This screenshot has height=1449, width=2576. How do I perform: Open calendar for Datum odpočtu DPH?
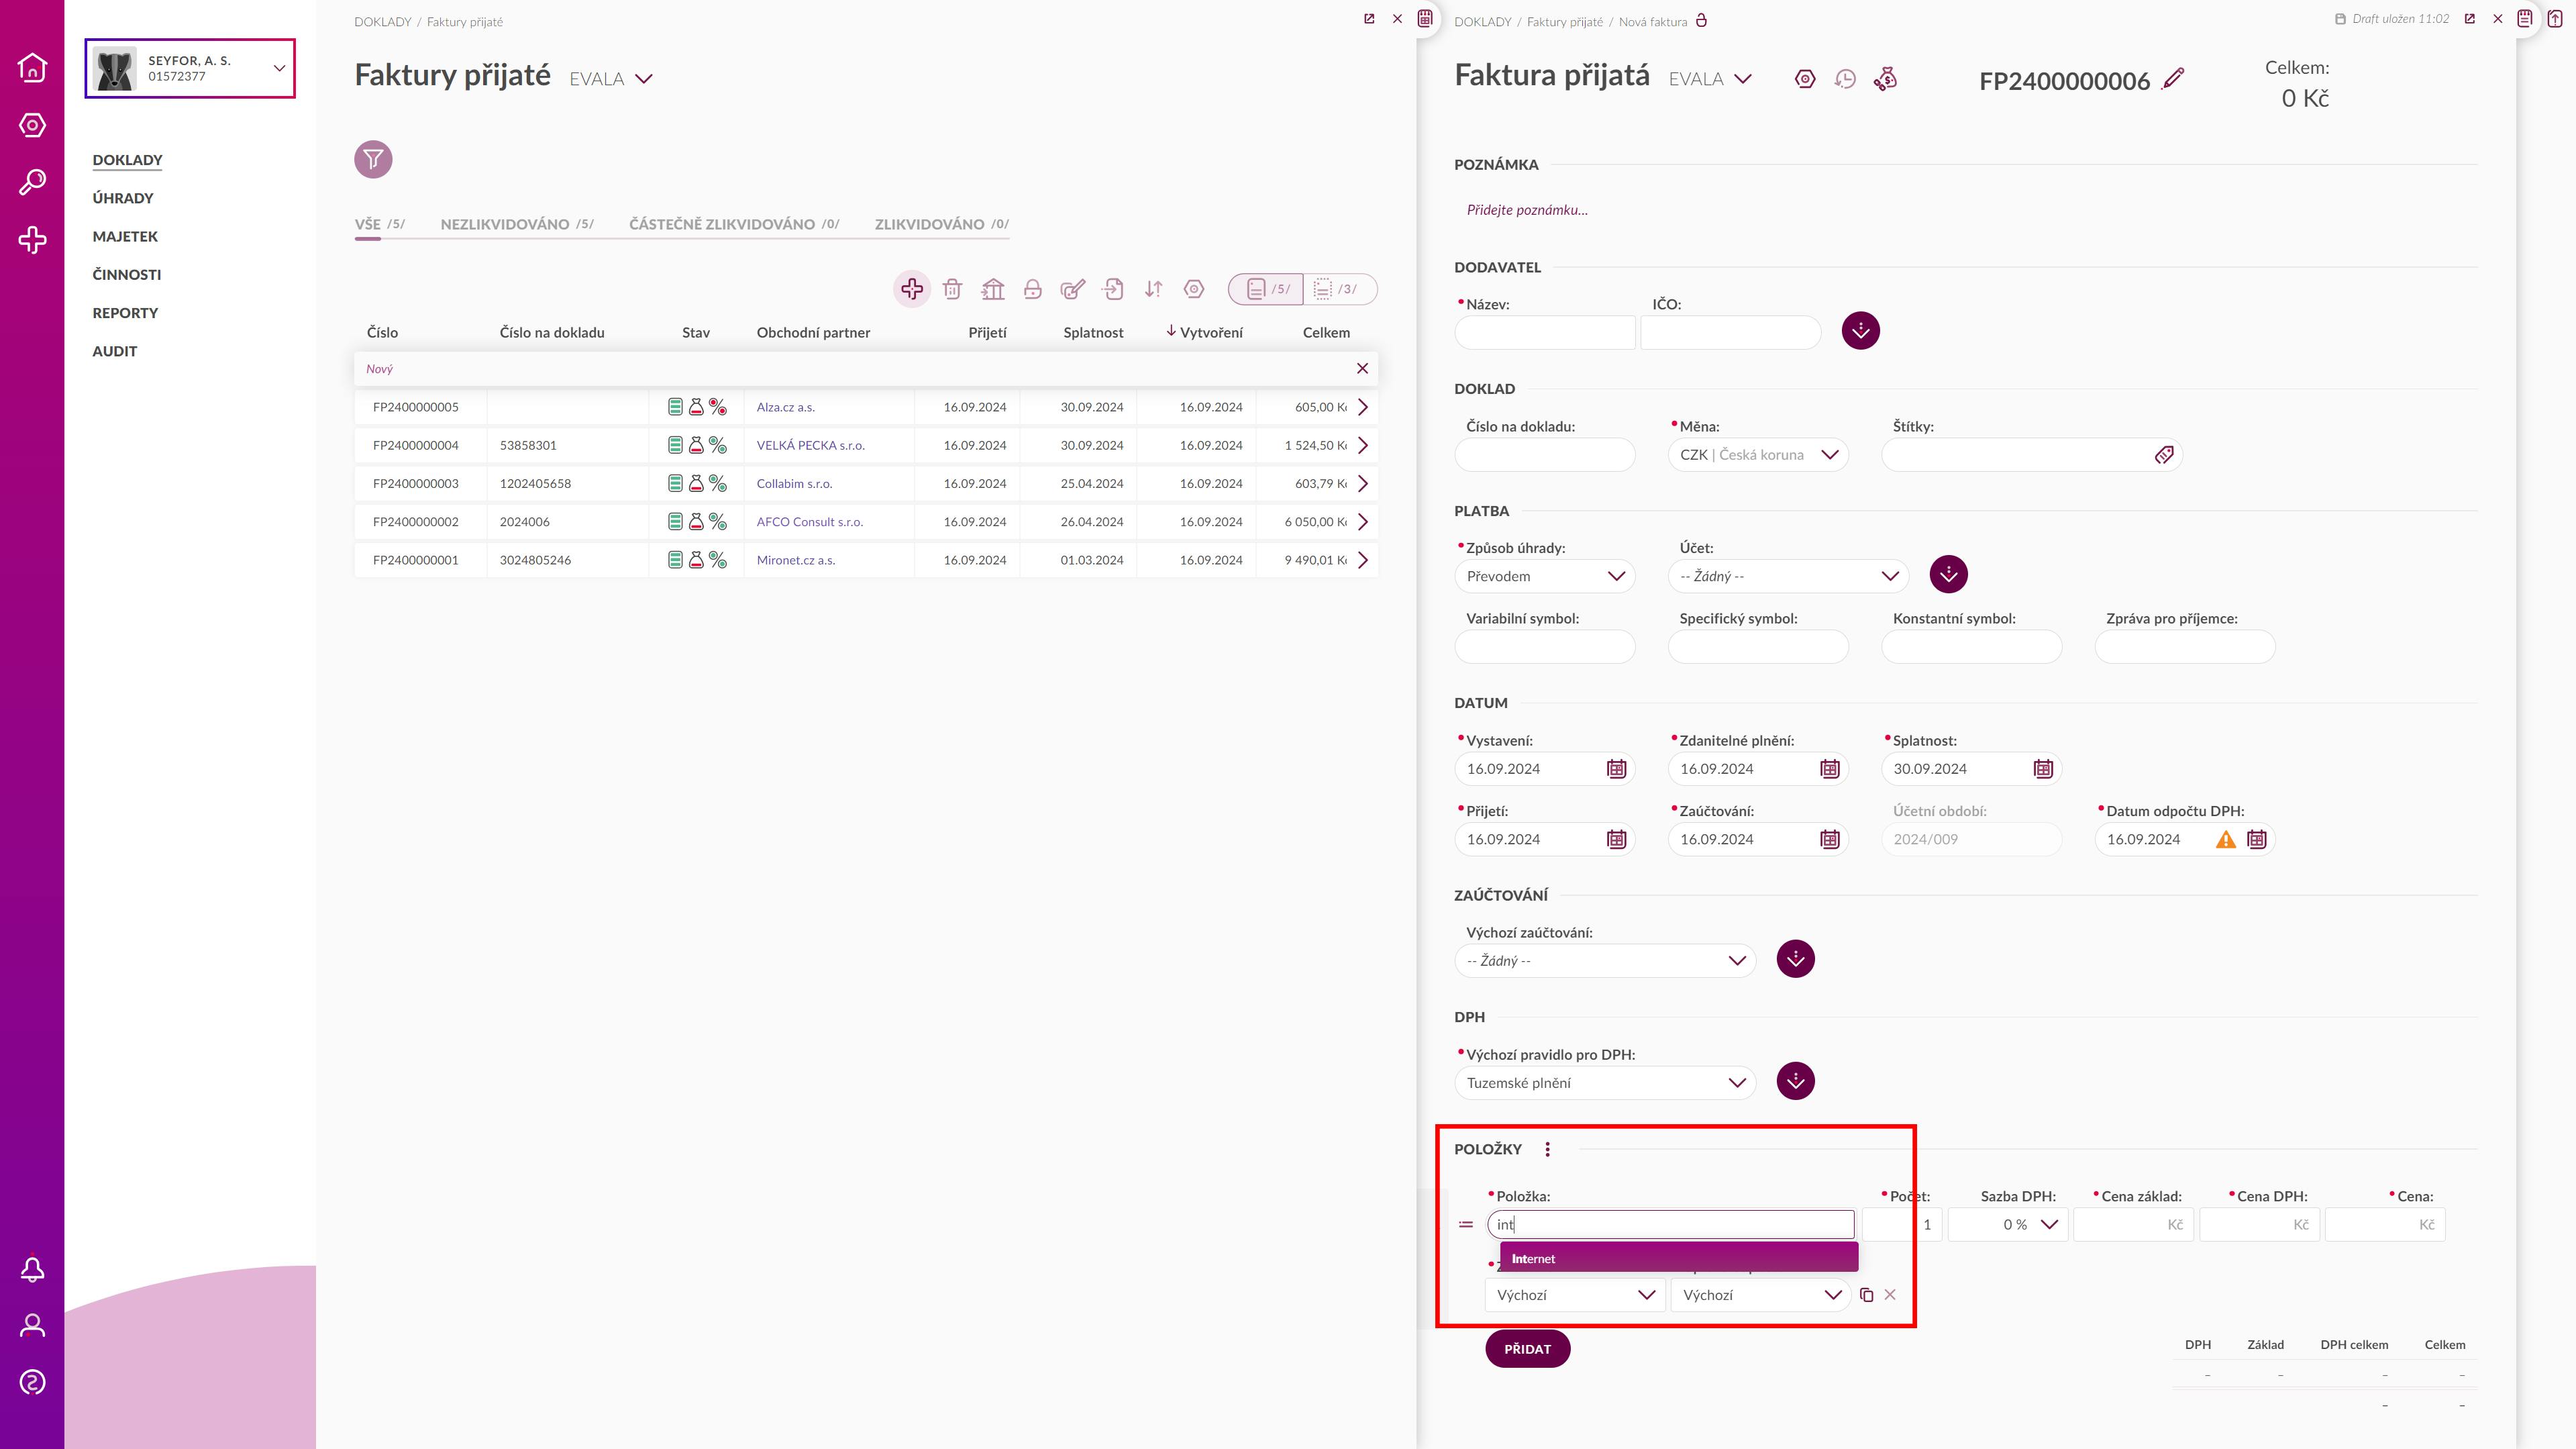[x=2257, y=839]
